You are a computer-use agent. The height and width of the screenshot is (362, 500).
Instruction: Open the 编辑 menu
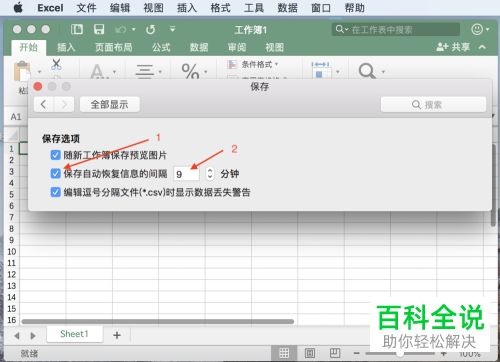pos(120,8)
